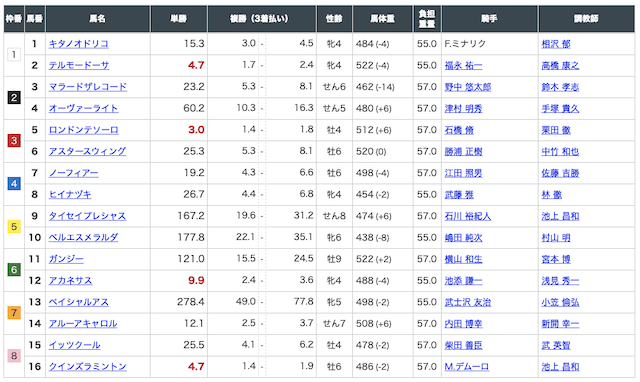Screen dimensions: 640x382
Task: Open horse ベルエスメラルダ link
Action: [x=83, y=238]
